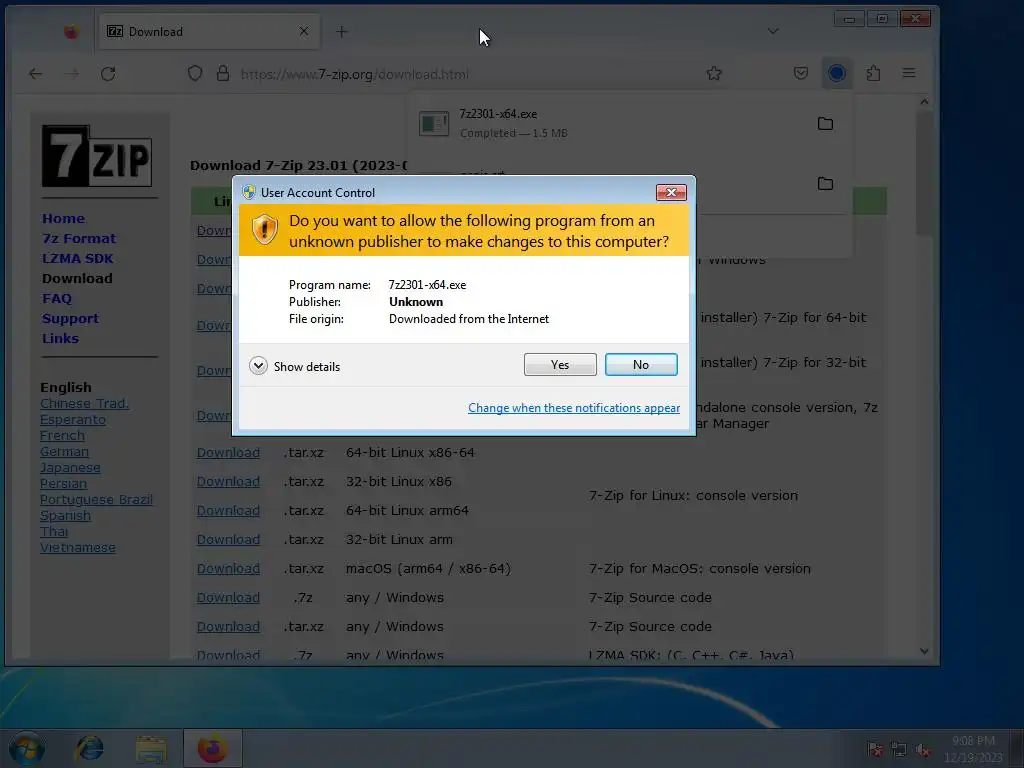Viewport: 1024px width, 768px height.
Task: Switch language to Japanese
Action: (70, 468)
